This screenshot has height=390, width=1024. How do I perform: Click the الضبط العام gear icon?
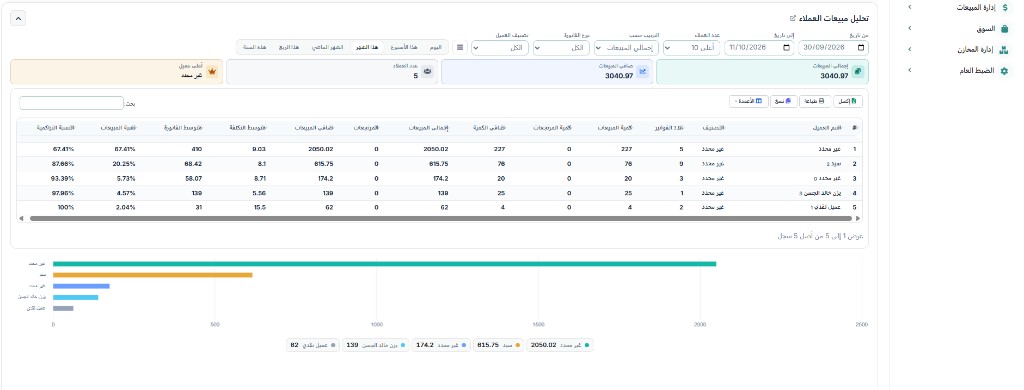pyautogui.click(x=1004, y=71)
